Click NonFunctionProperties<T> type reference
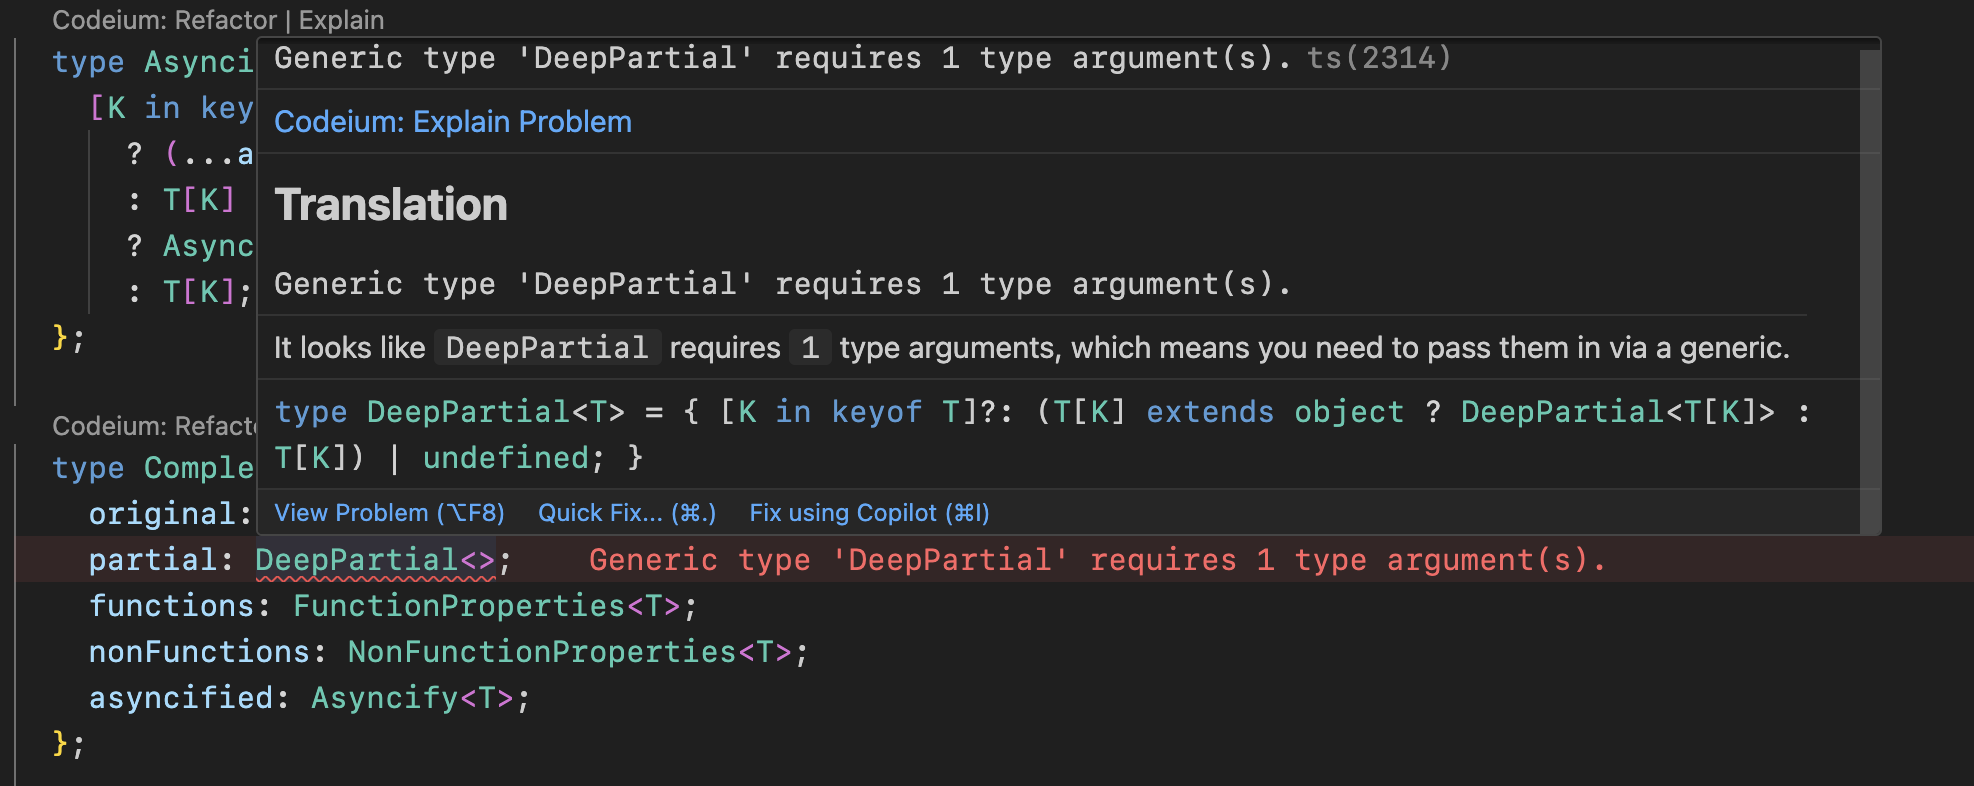This screenshot has height=786, width=1974. click(x=569, y=652)
